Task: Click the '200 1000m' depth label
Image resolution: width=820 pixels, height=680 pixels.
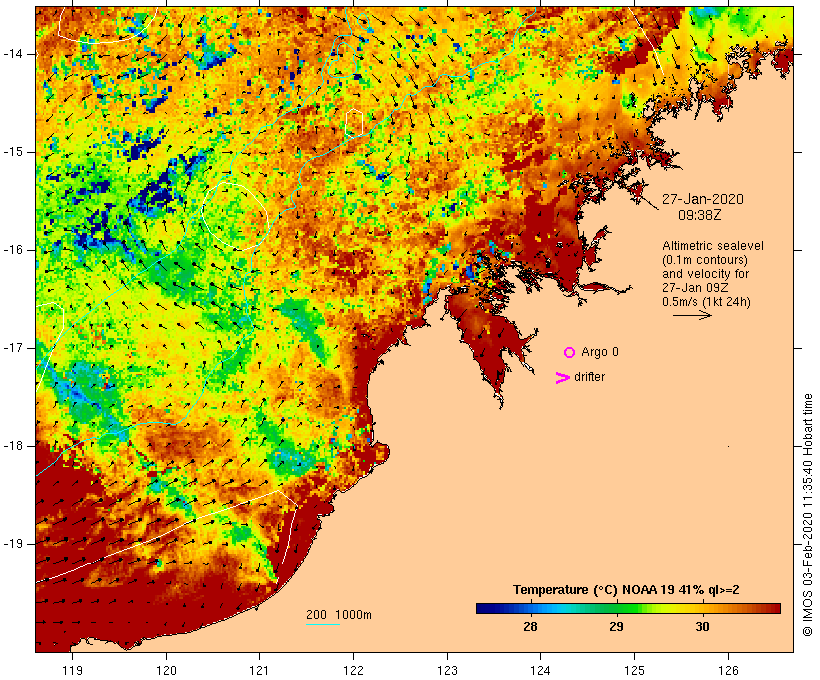Action: coord(339,615)
